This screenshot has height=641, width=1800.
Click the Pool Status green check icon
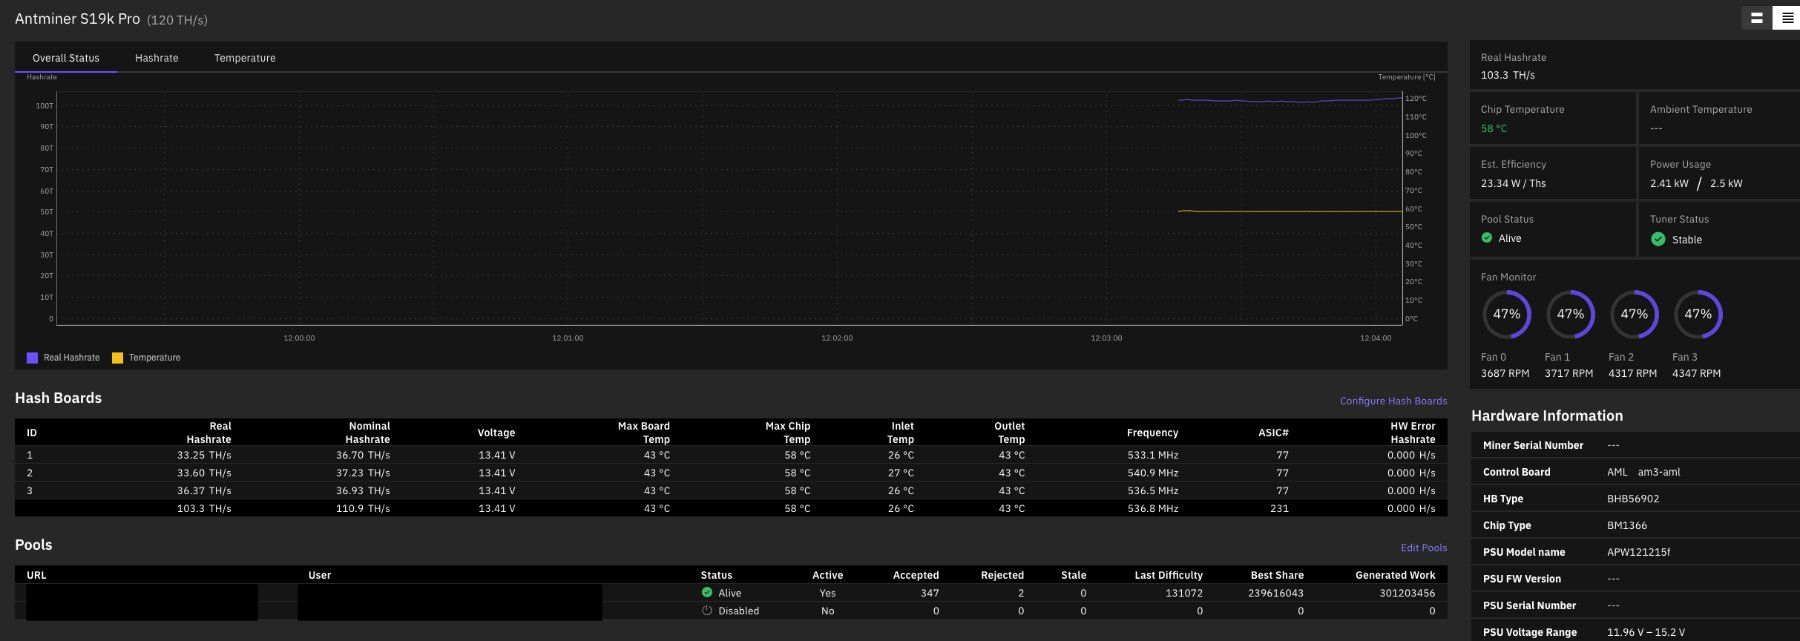1487,238
